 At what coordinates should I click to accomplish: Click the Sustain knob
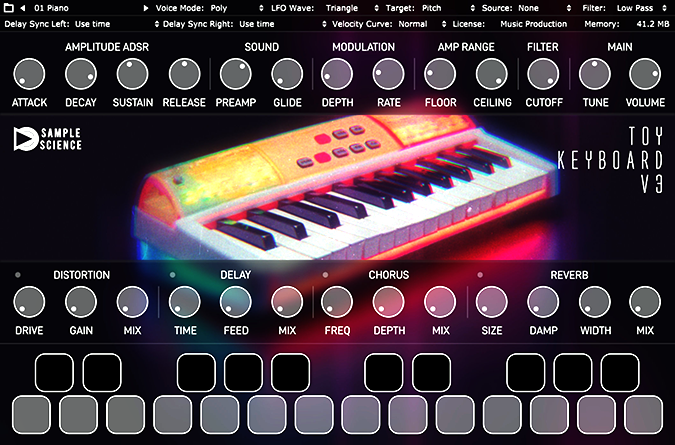point(133,74)
